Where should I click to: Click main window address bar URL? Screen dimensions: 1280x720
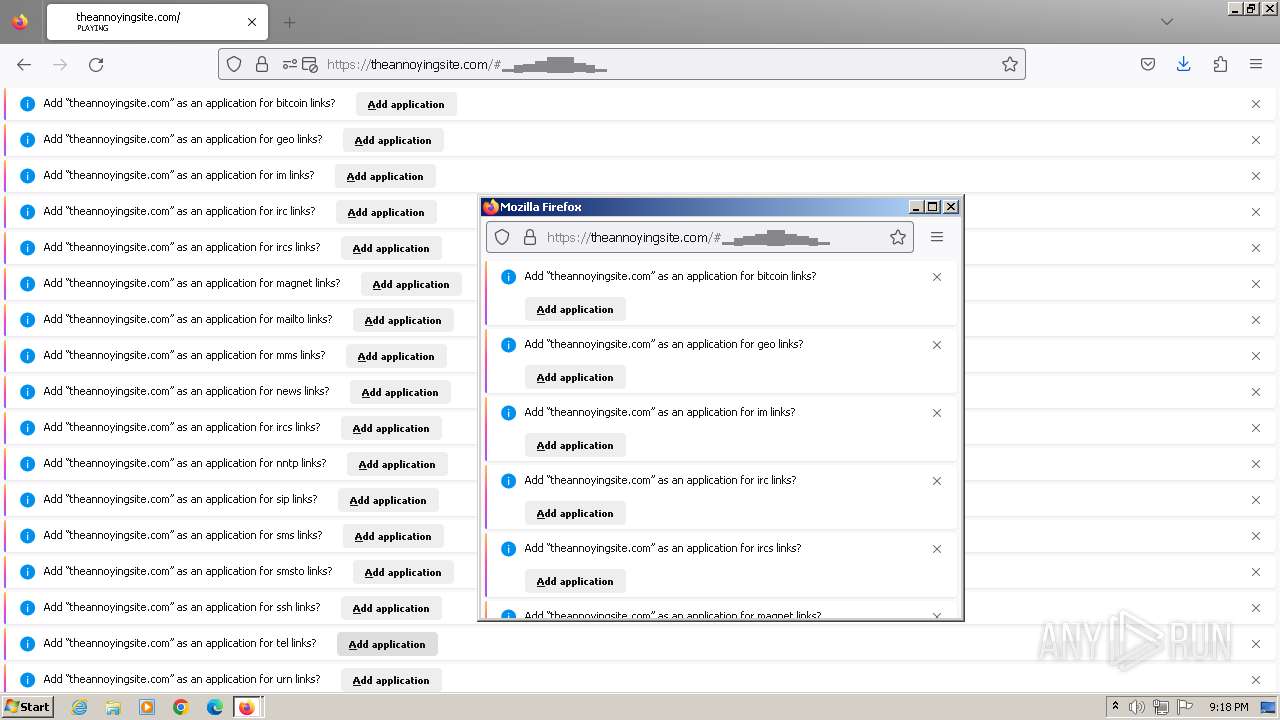tap(467, 64)
